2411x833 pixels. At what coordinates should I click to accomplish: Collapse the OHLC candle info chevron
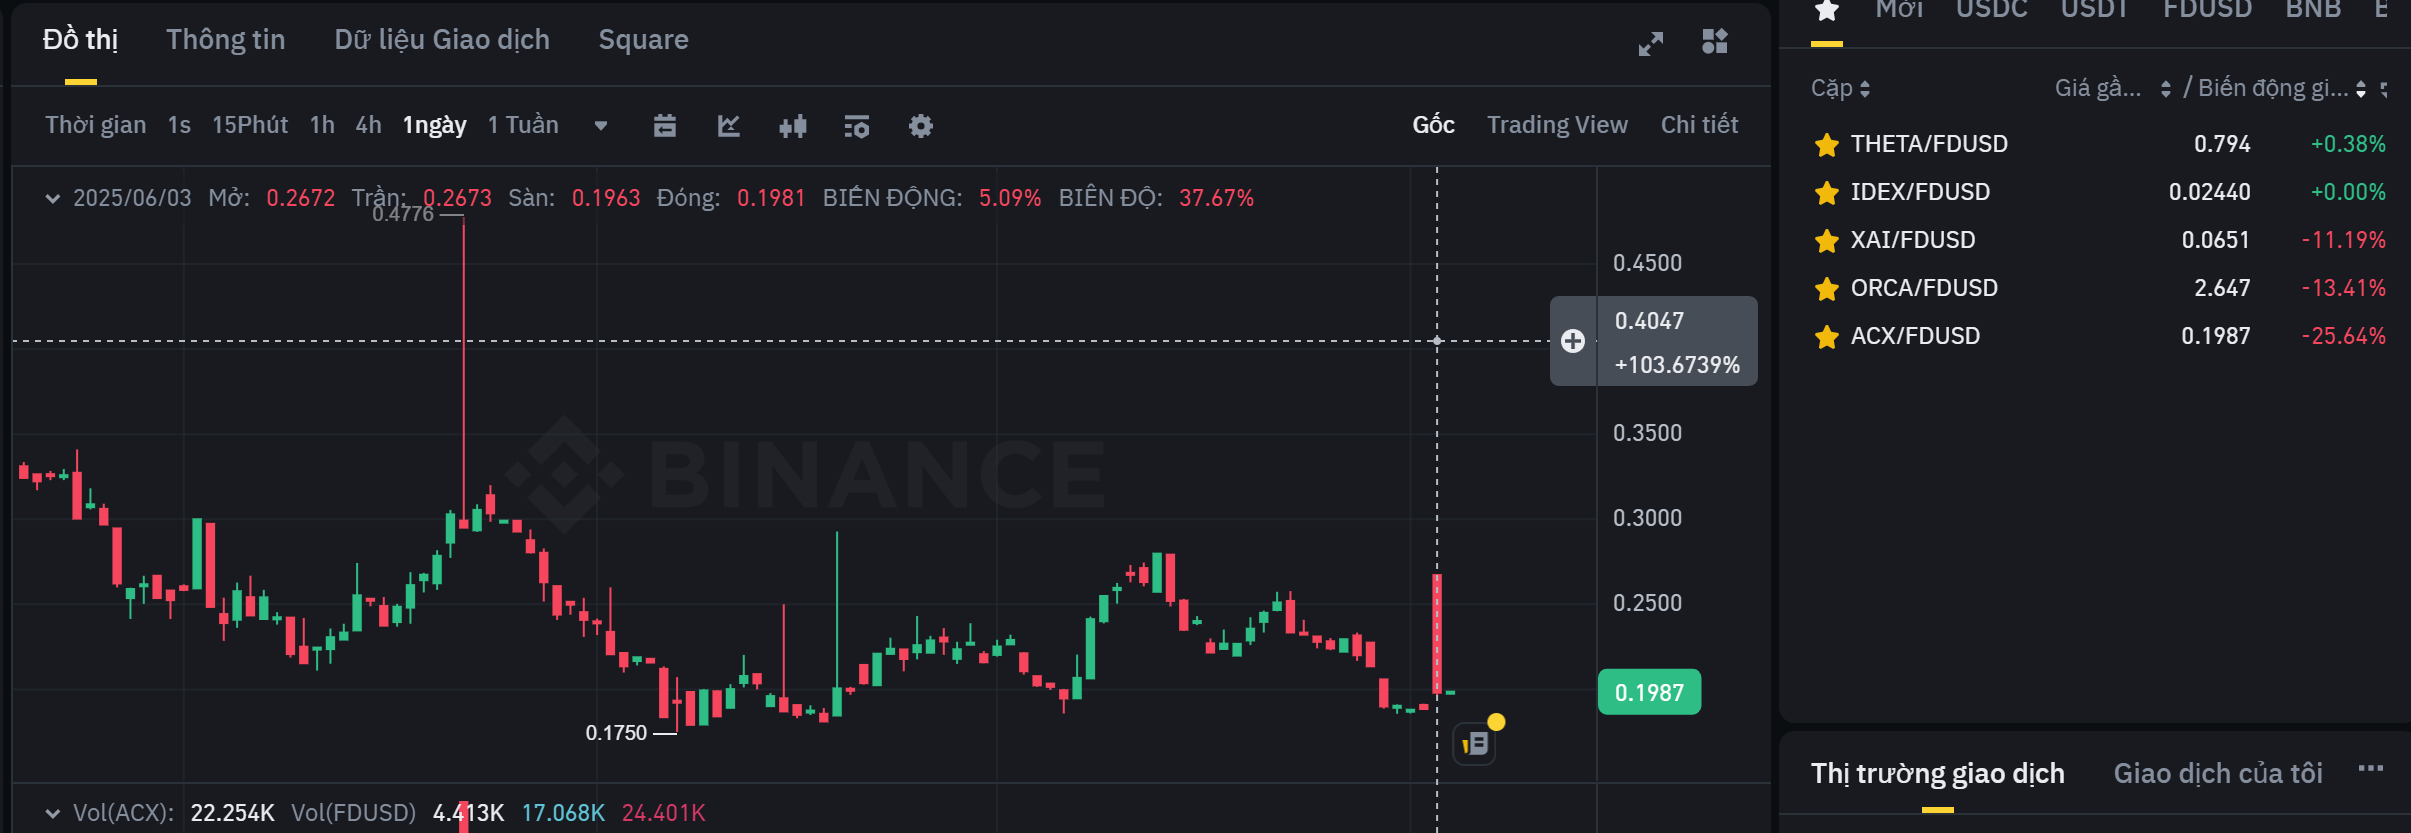pos(53,198)
